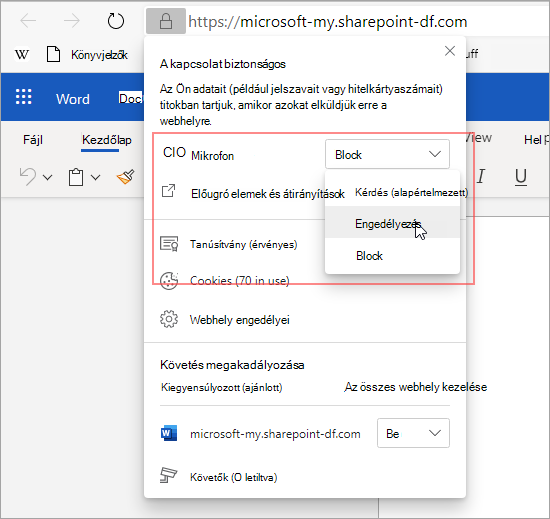This screenshot has width=550, height=519.
Task: Open Cookies (70 in use)
Action: click(240, 281)
